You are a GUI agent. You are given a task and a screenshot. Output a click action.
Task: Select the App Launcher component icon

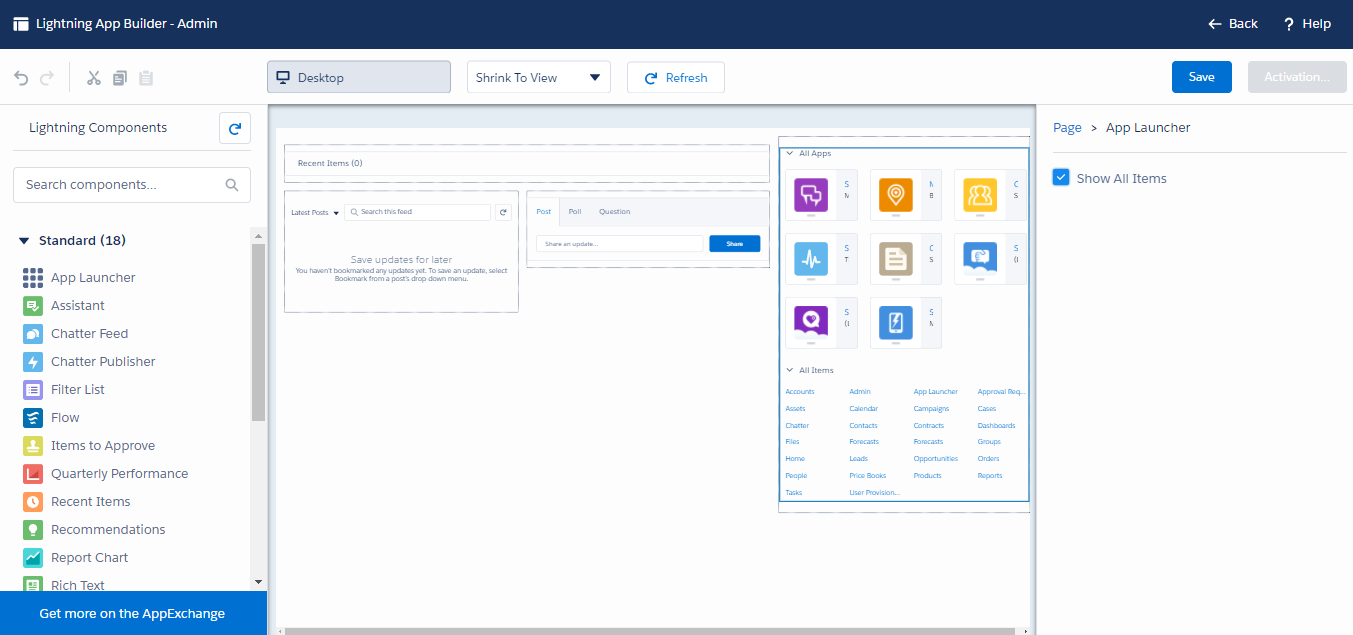click(33, 278)
